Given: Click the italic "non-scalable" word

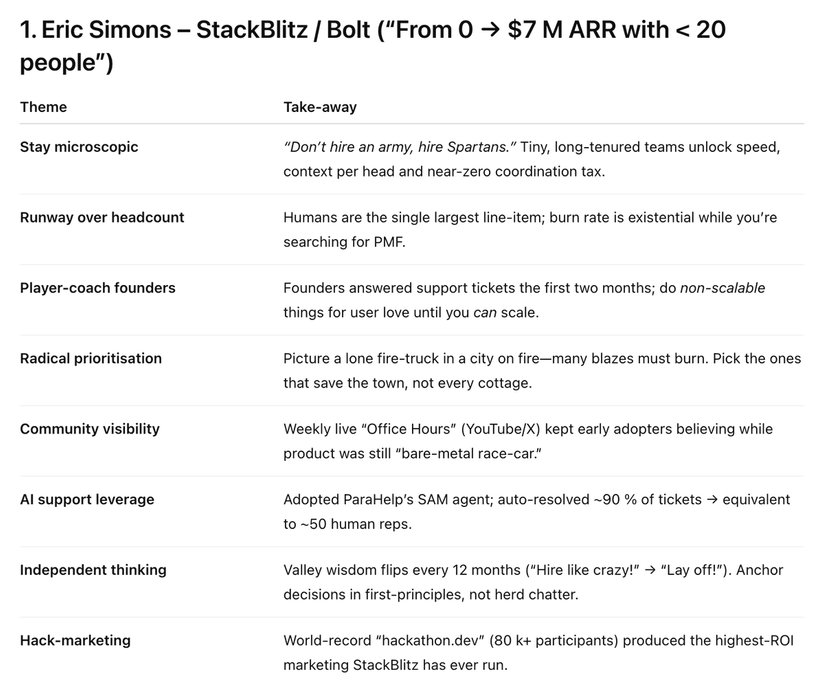Looking at the screenshot, I should [722, 288].
